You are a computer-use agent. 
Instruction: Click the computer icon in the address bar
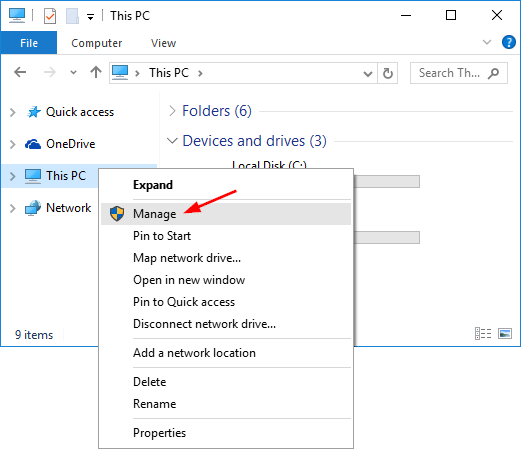click(120, 72)
